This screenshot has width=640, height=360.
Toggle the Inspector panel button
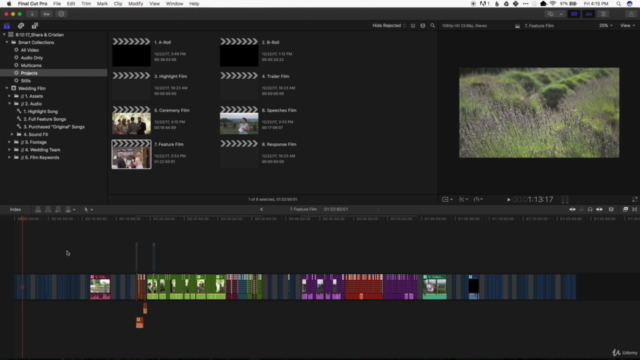[x=603, y=14]
